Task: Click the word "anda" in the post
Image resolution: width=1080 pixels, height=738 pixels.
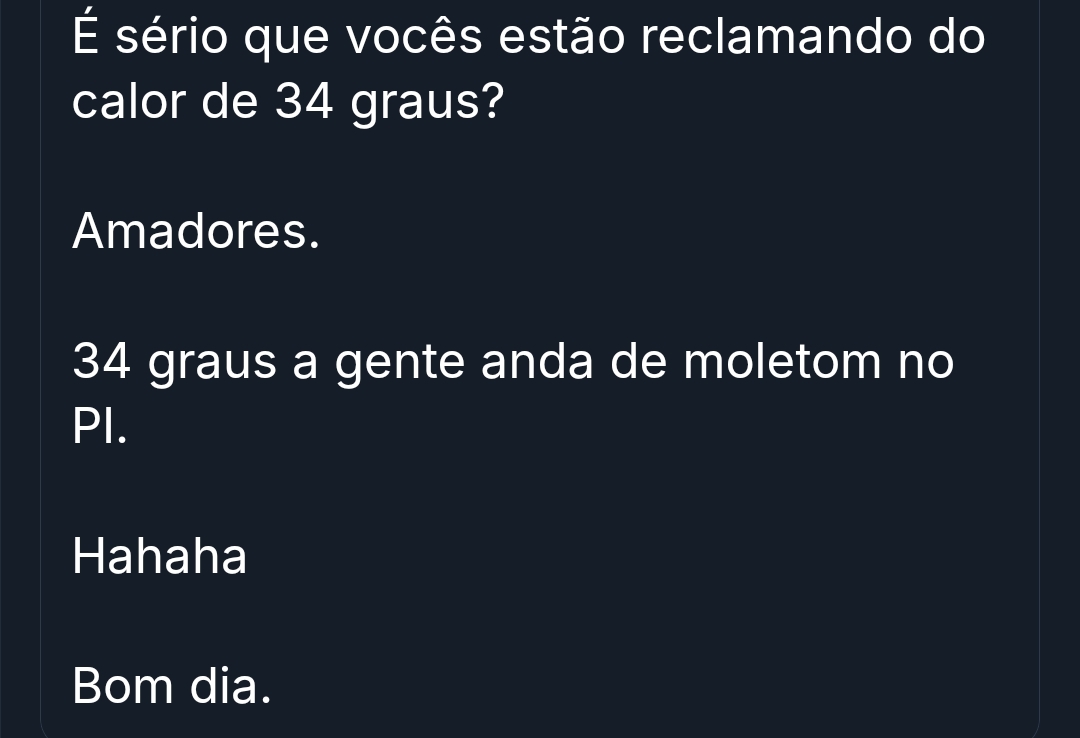Action: pos(538,362)
